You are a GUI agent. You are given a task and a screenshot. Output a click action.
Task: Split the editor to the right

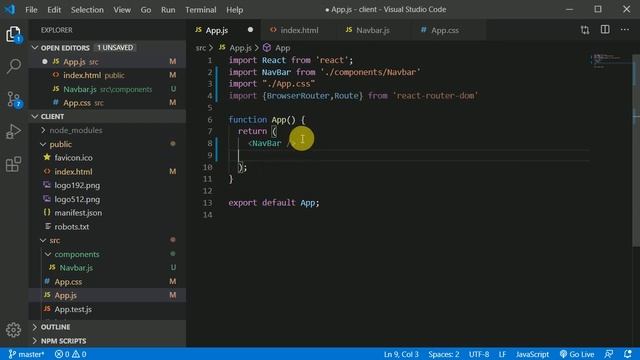click(605, 29)
